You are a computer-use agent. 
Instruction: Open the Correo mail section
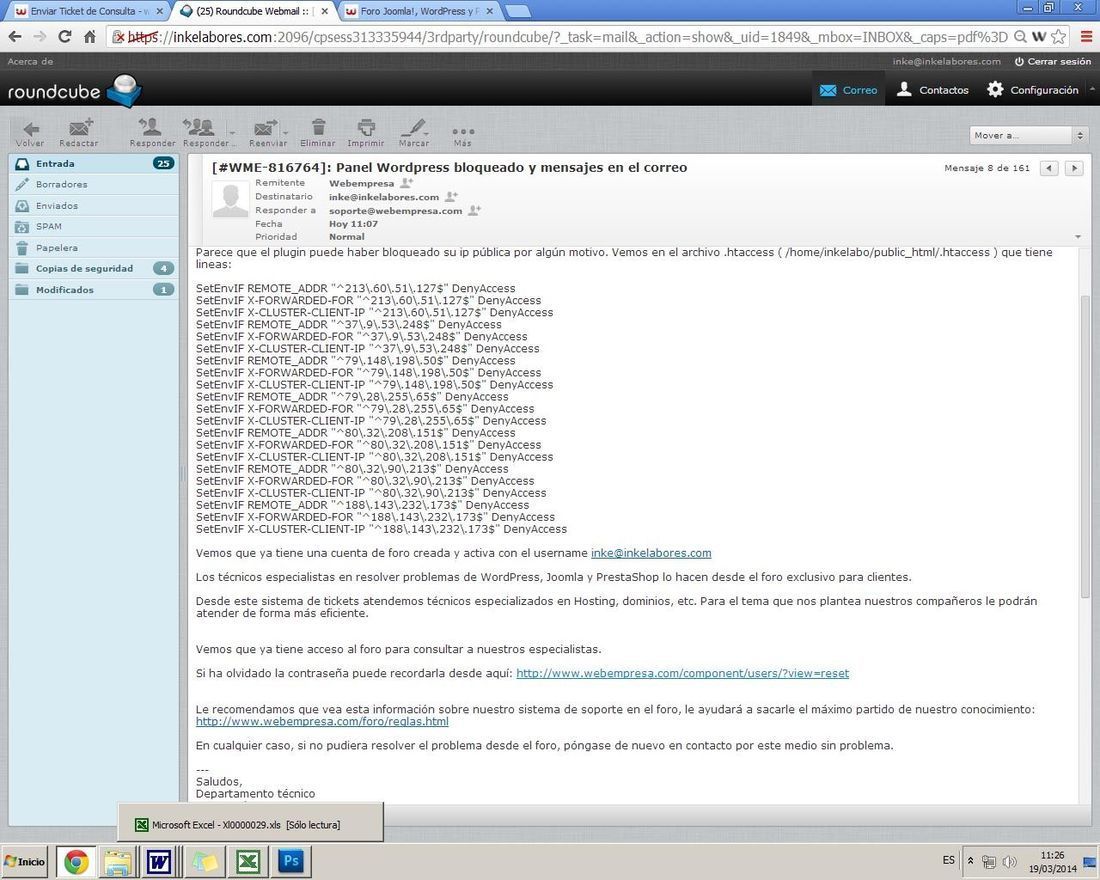point(848,90)
